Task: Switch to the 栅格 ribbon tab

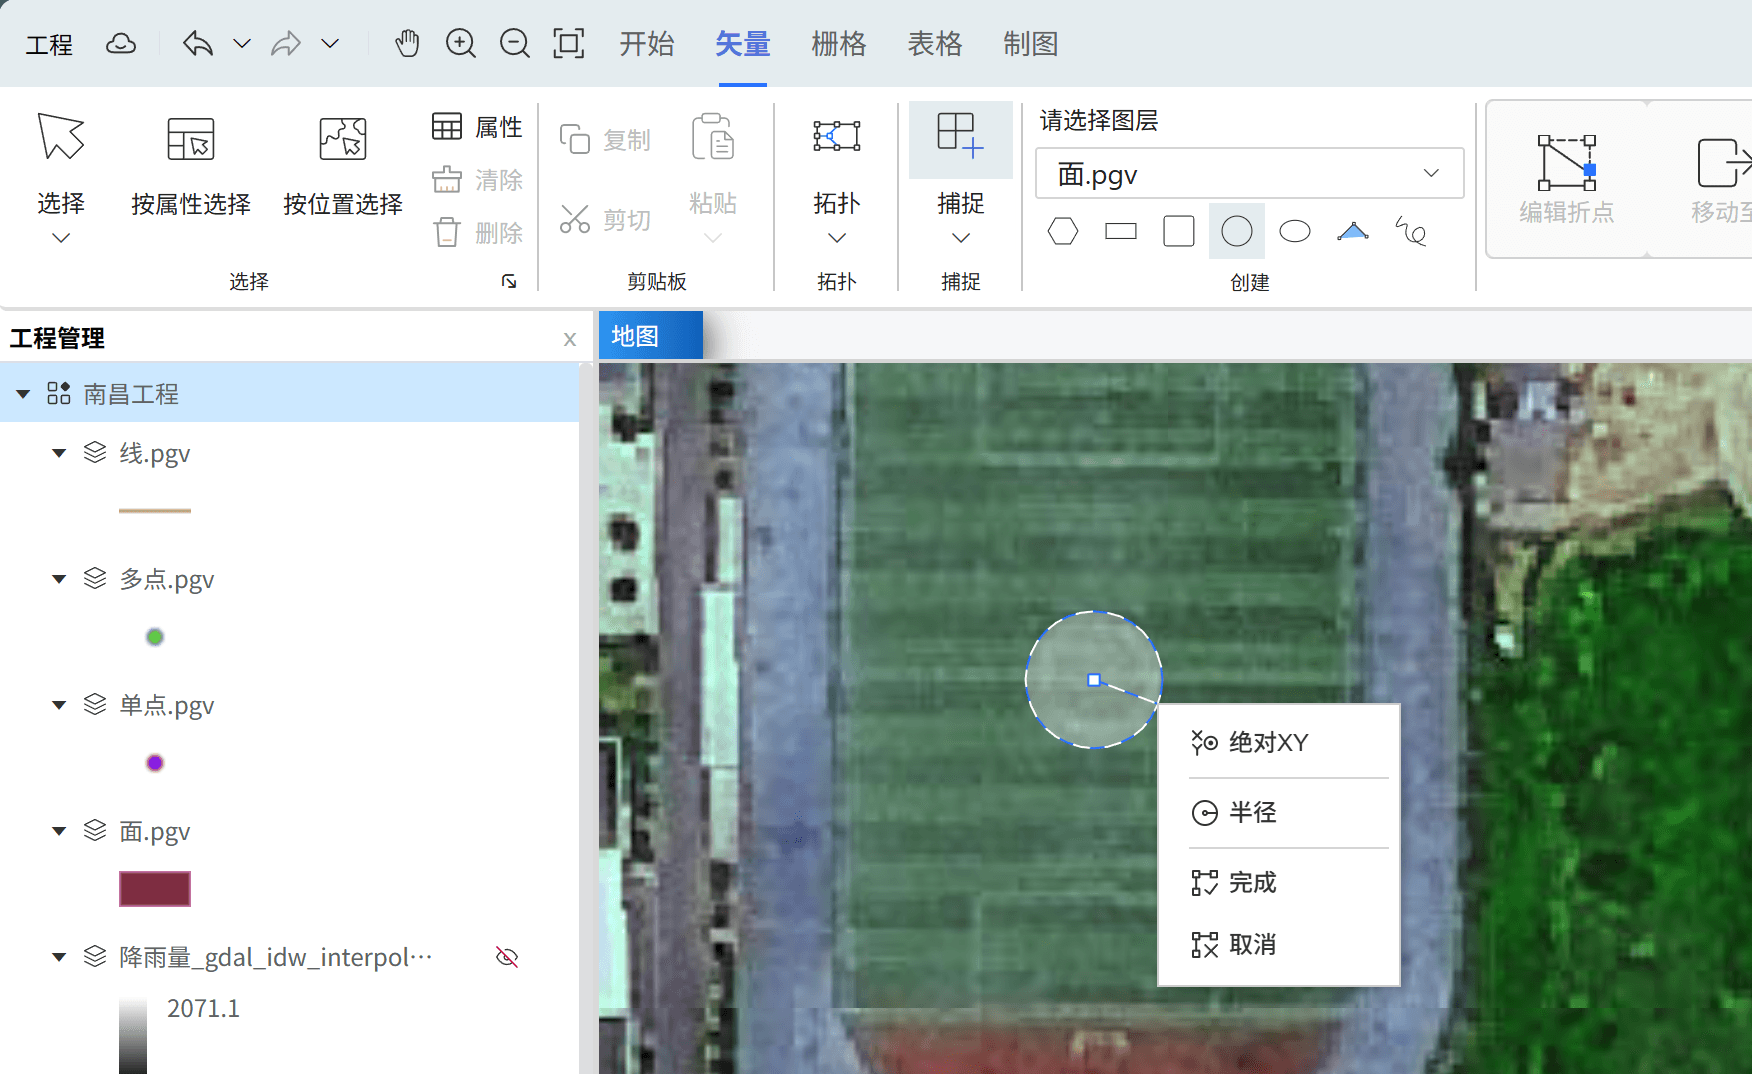Action: tap(838, 44)
